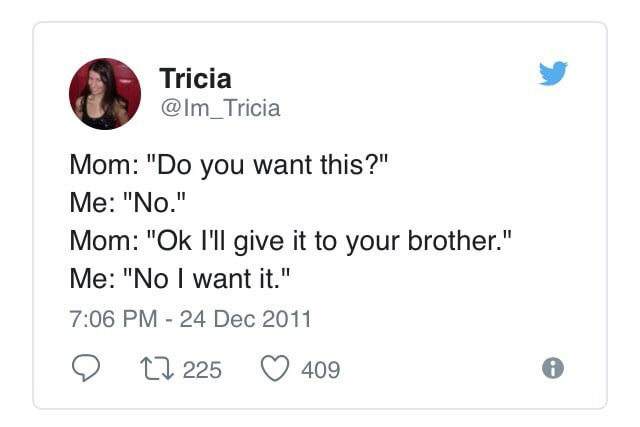This screenshot has height=427, width=640.
Task: Click the retweet arrows icon
Action: coord(157,369)
